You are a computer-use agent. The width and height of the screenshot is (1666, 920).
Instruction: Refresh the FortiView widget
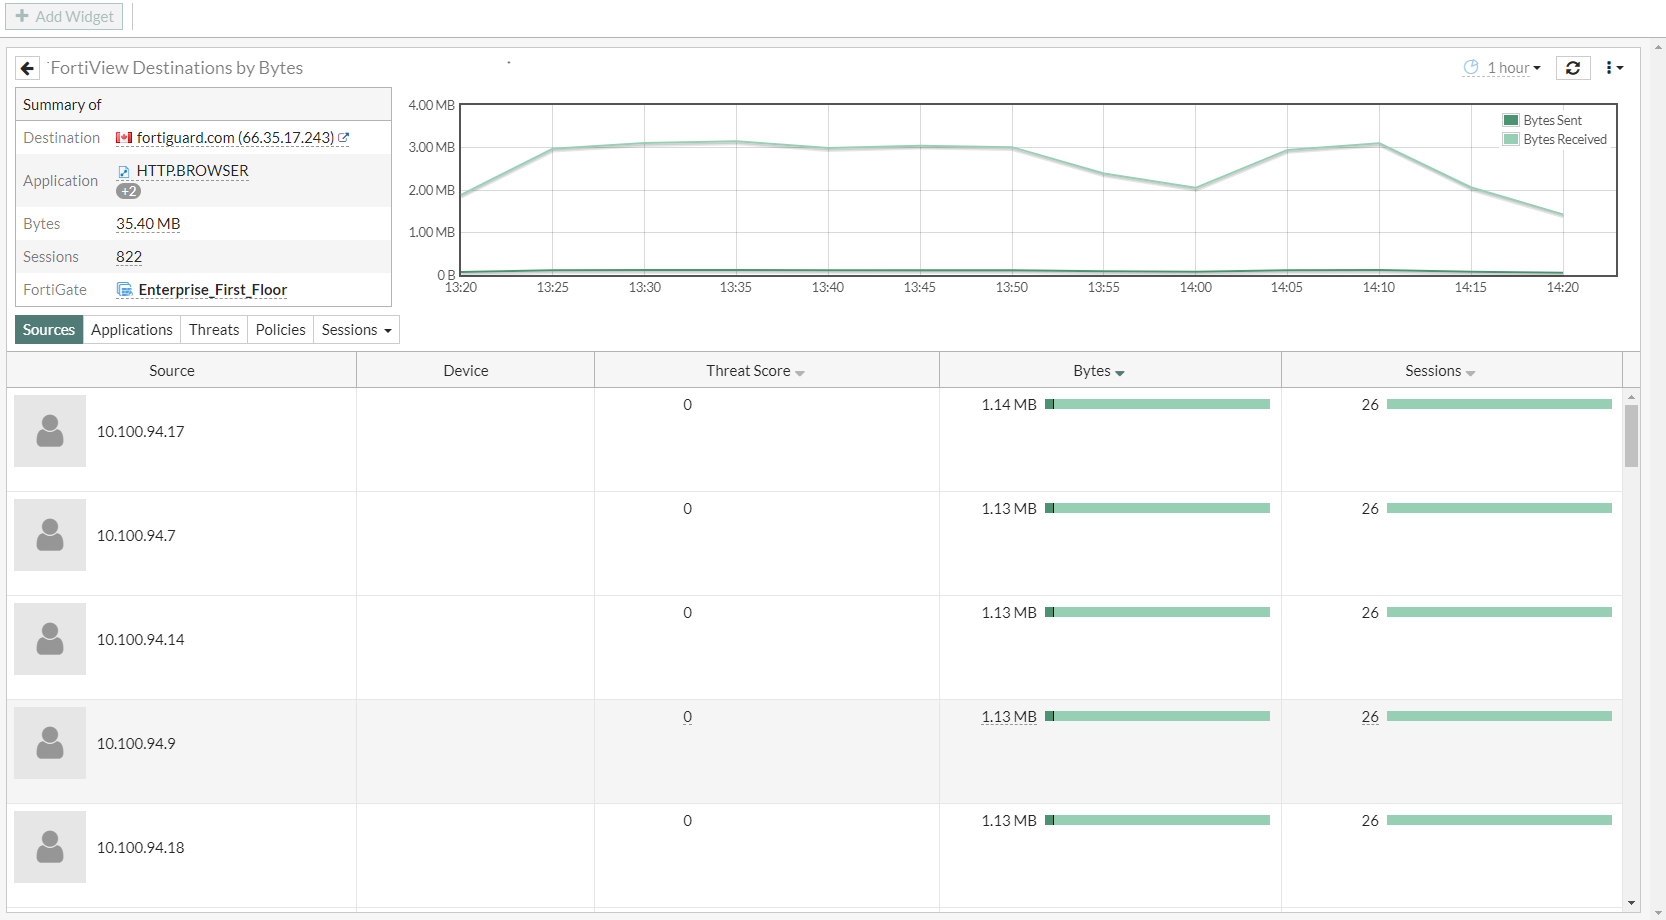tap(1573, 68)
